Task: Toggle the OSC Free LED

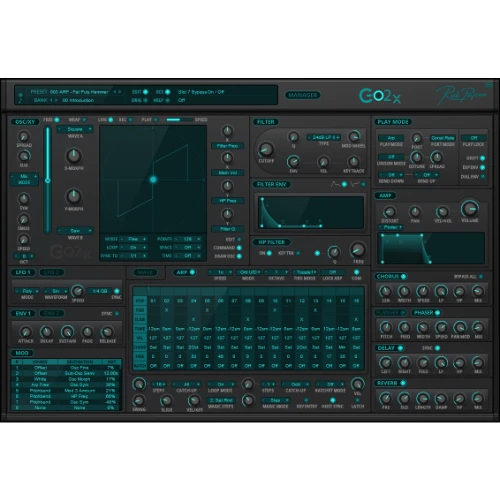Action: pyautogui.click(x=56, y=120)
